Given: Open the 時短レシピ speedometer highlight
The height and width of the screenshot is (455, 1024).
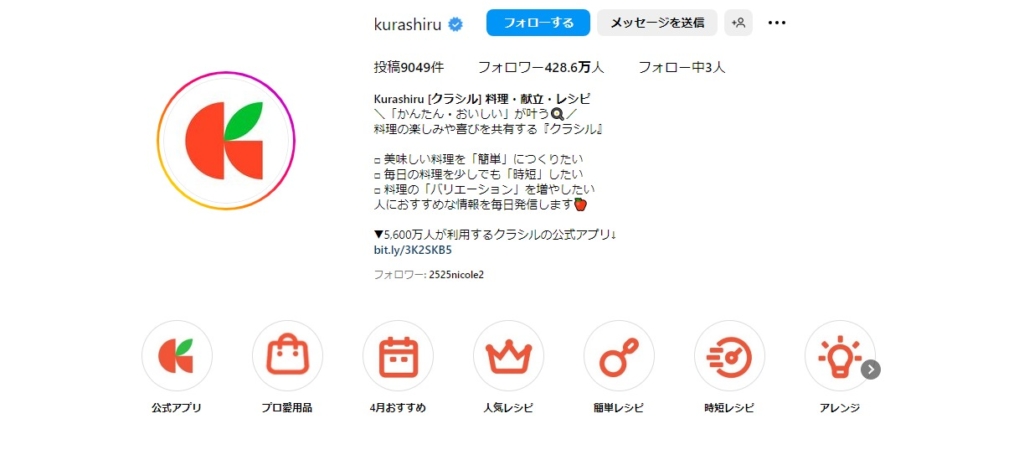Looking at the screenshot, I should coord(729,356).
